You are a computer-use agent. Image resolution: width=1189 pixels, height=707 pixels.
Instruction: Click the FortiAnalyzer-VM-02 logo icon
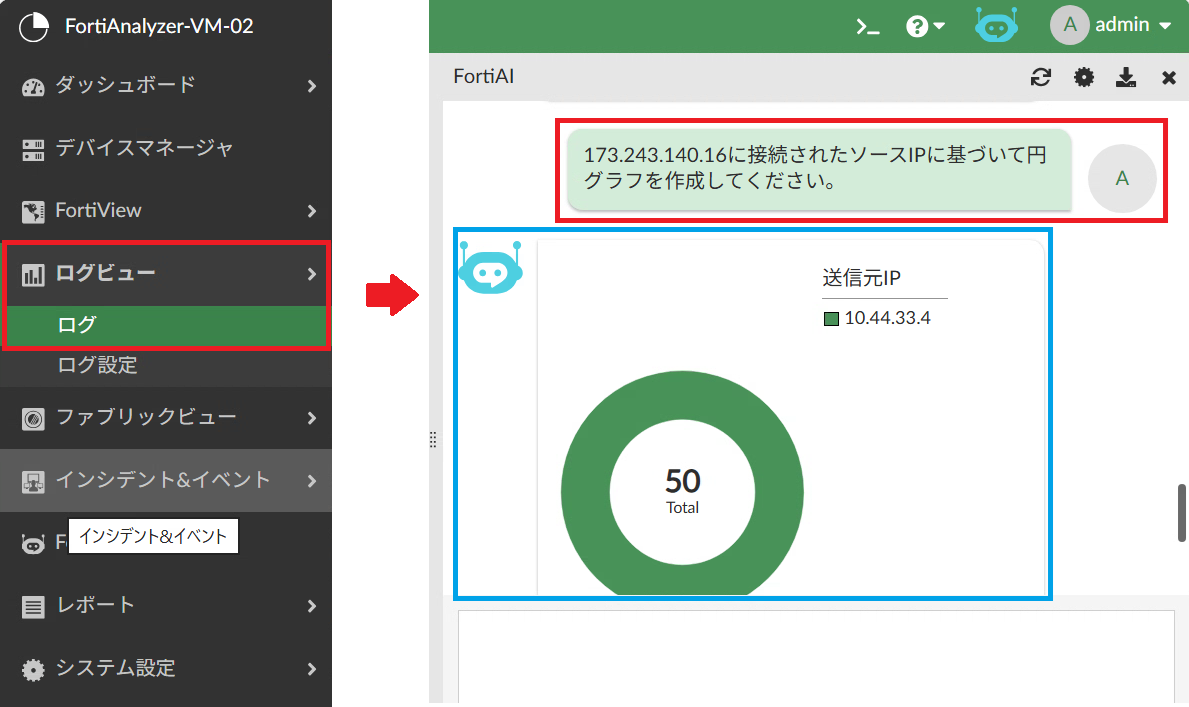[34, 27]
